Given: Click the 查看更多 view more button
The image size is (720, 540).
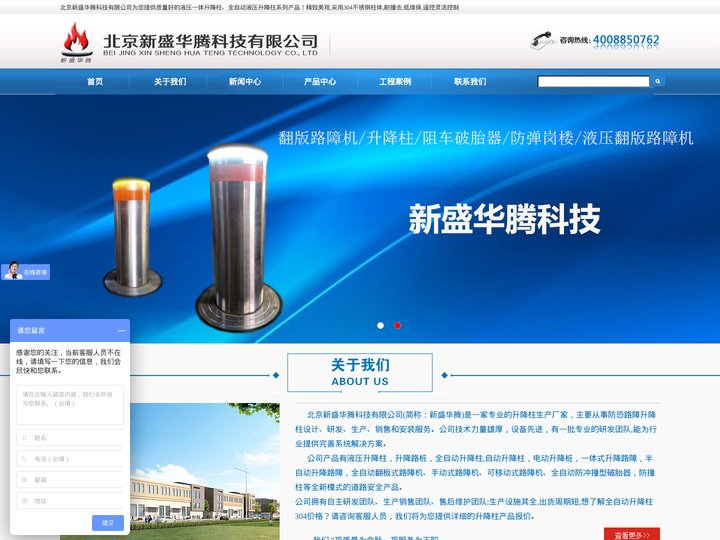Looking at the screenshot, I should pyautogui.click(x=632, y=534).
